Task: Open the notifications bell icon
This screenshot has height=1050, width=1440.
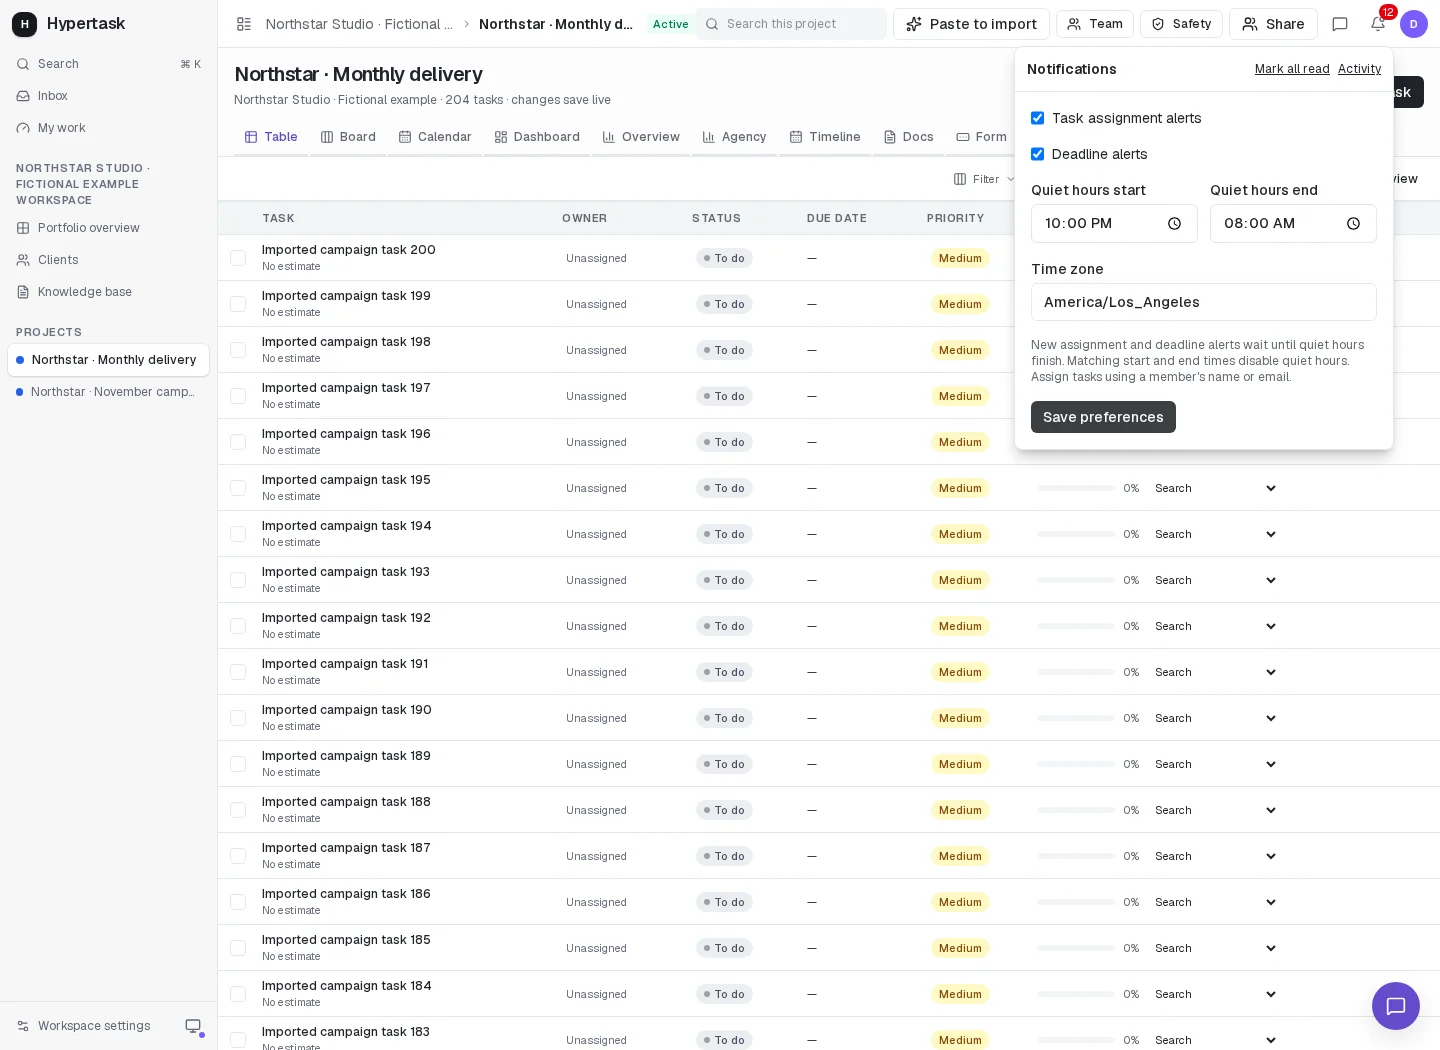Action: [x=1378, y=24]
